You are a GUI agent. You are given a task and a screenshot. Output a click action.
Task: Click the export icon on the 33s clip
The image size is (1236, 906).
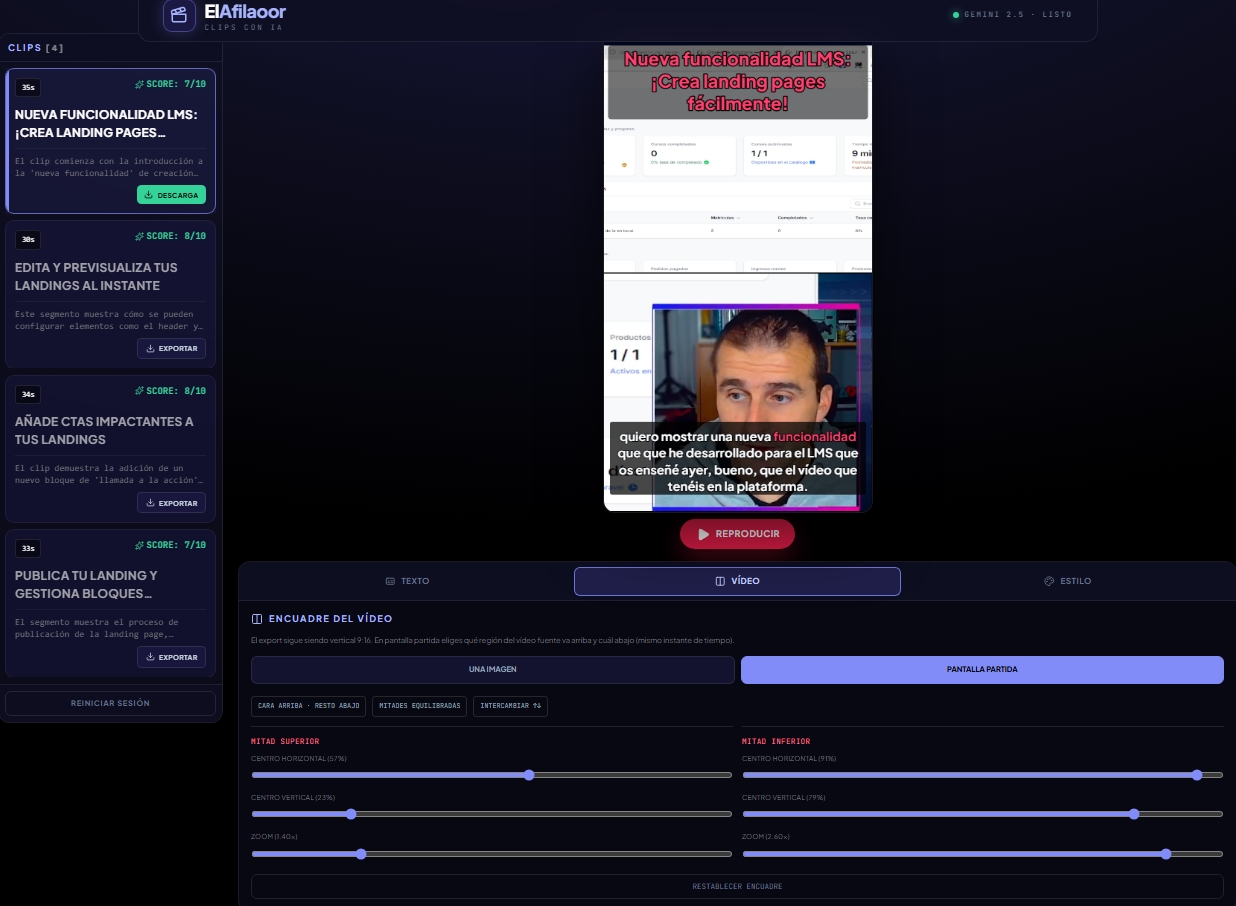click(150, 657)
